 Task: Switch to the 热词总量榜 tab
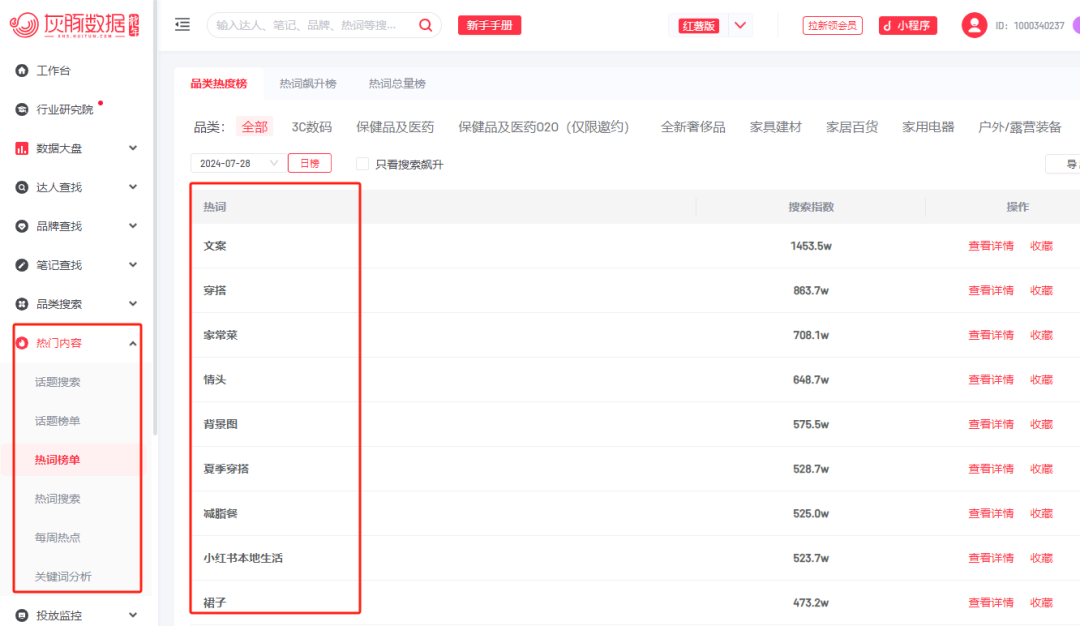pyautogui.click(x=396, y=84)
